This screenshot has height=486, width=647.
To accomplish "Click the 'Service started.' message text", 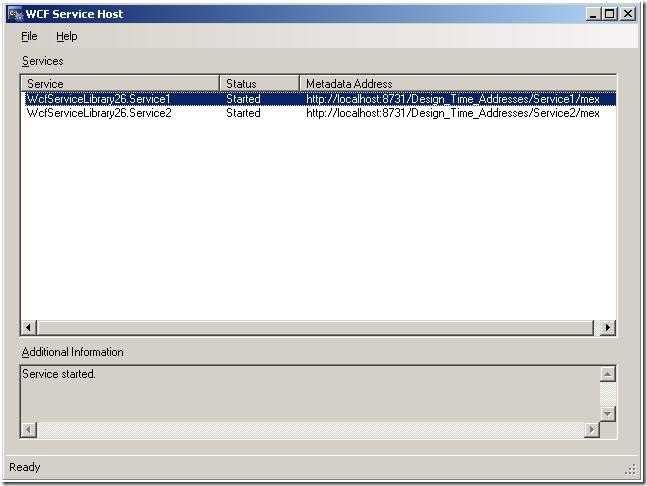I will point(59,374).
